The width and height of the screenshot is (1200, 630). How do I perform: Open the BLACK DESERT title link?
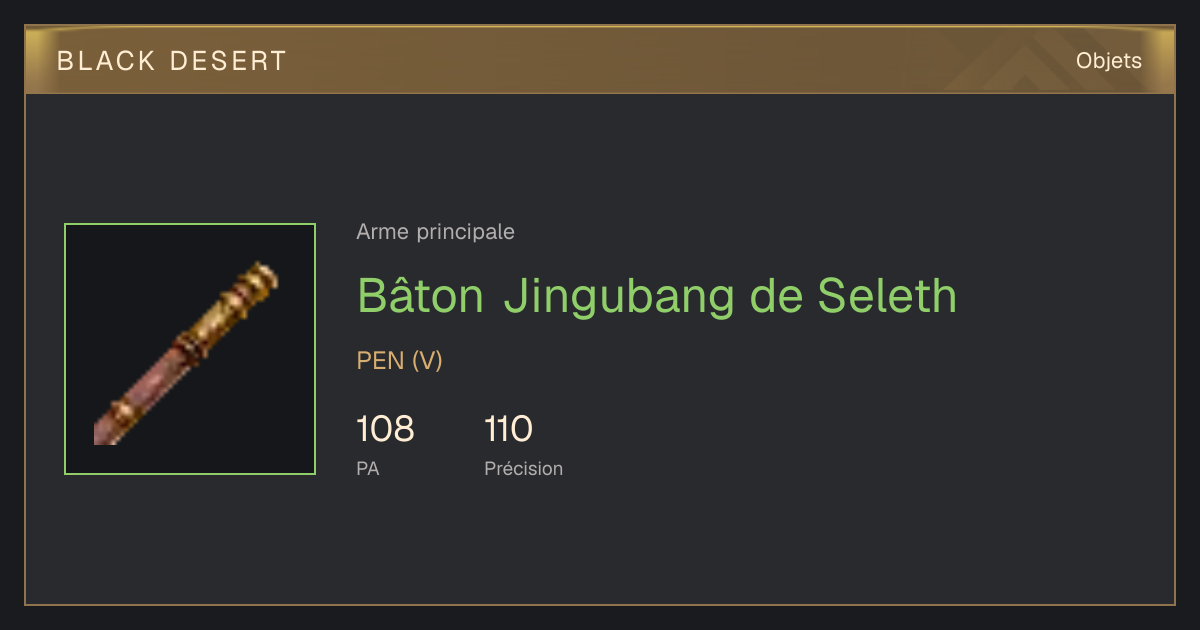point(172,61)
